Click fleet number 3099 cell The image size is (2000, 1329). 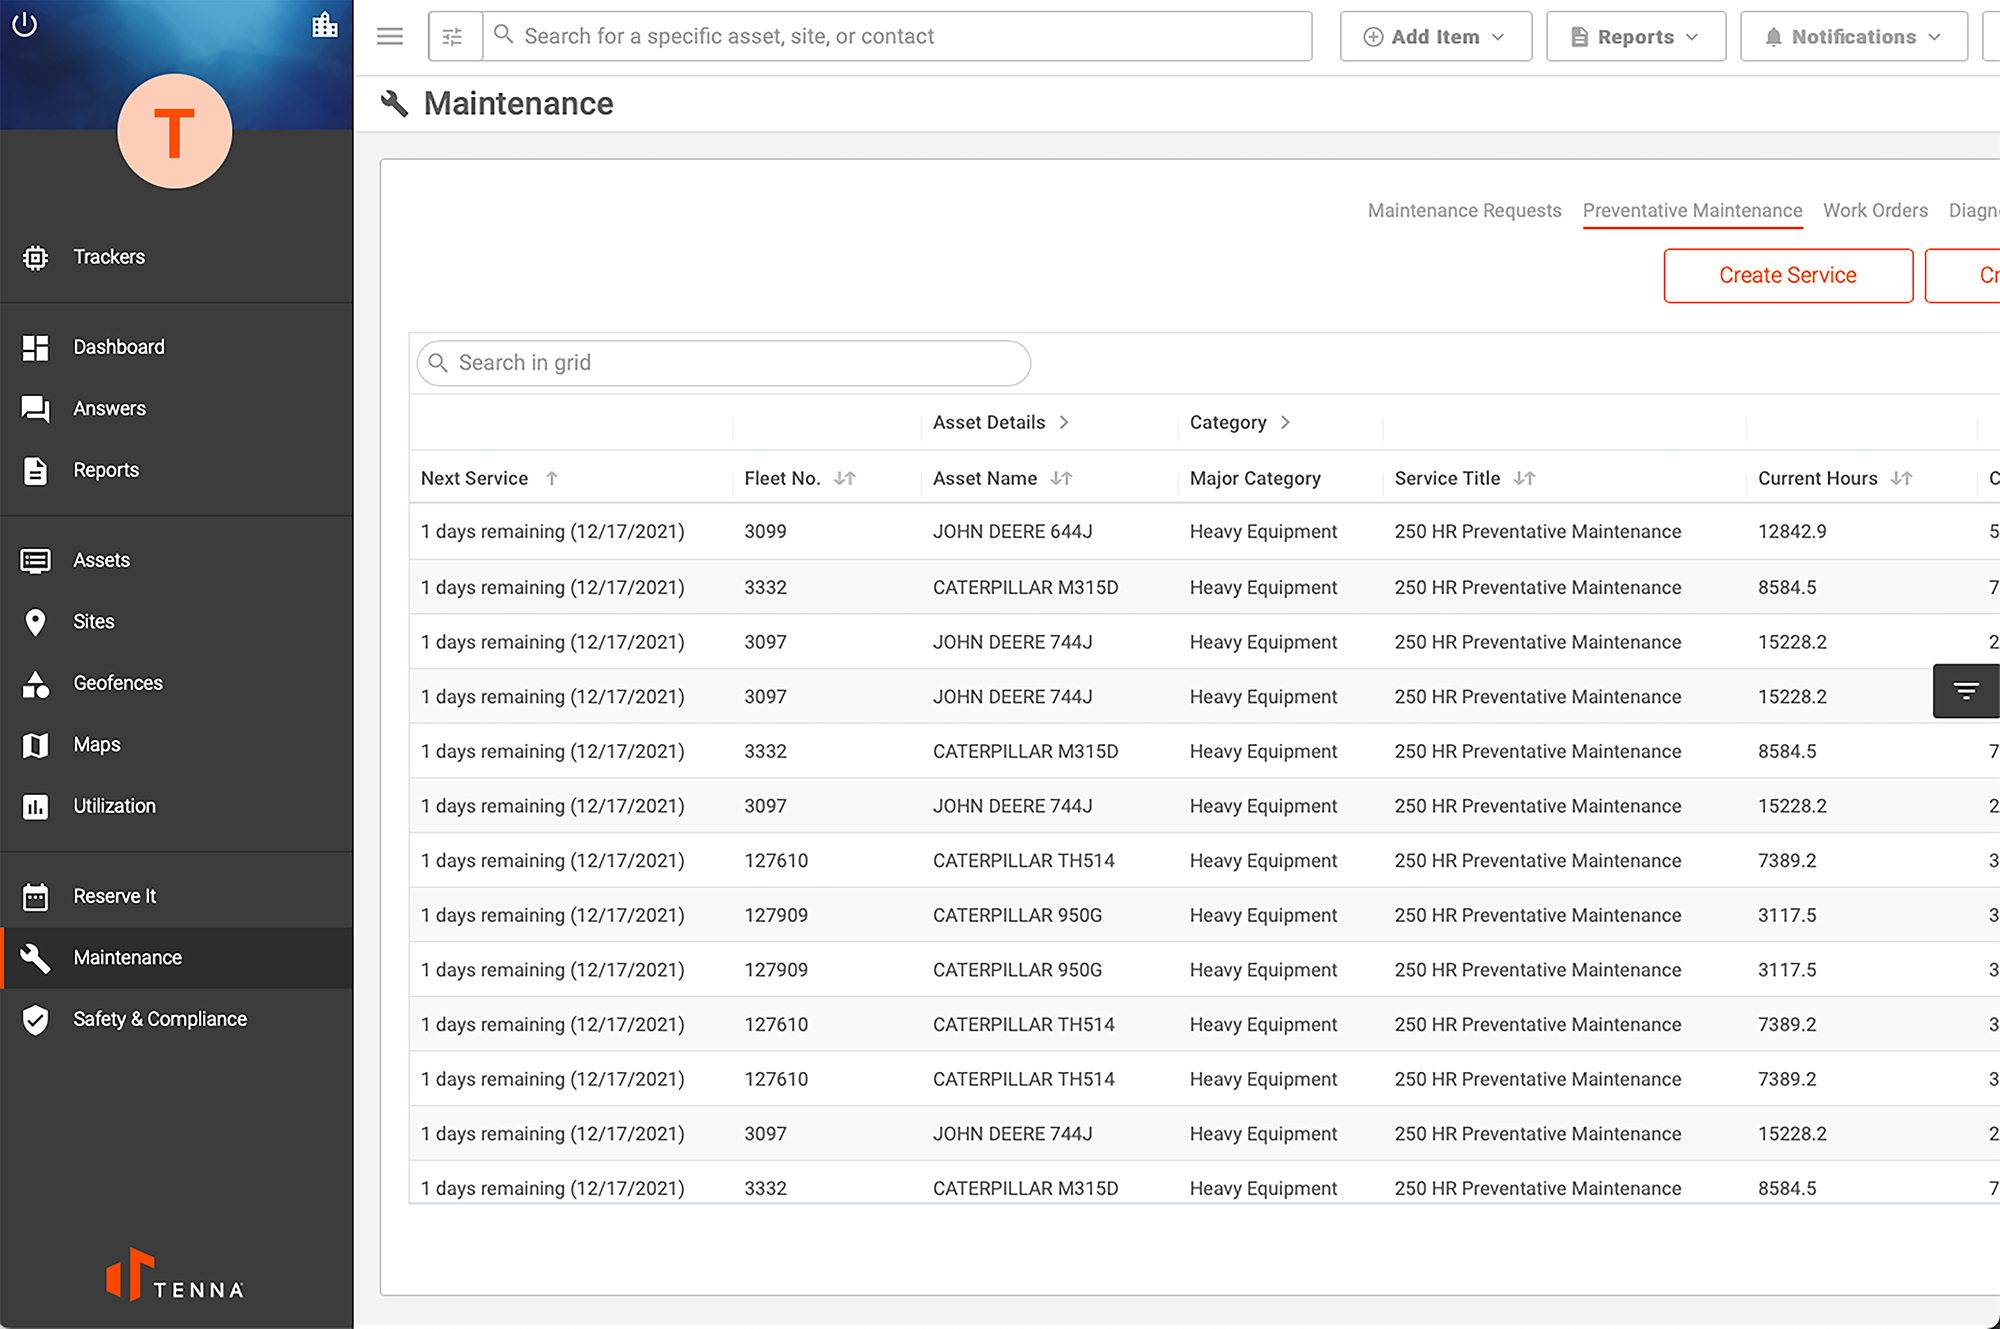pyautogui.click(x=765, y=532)
